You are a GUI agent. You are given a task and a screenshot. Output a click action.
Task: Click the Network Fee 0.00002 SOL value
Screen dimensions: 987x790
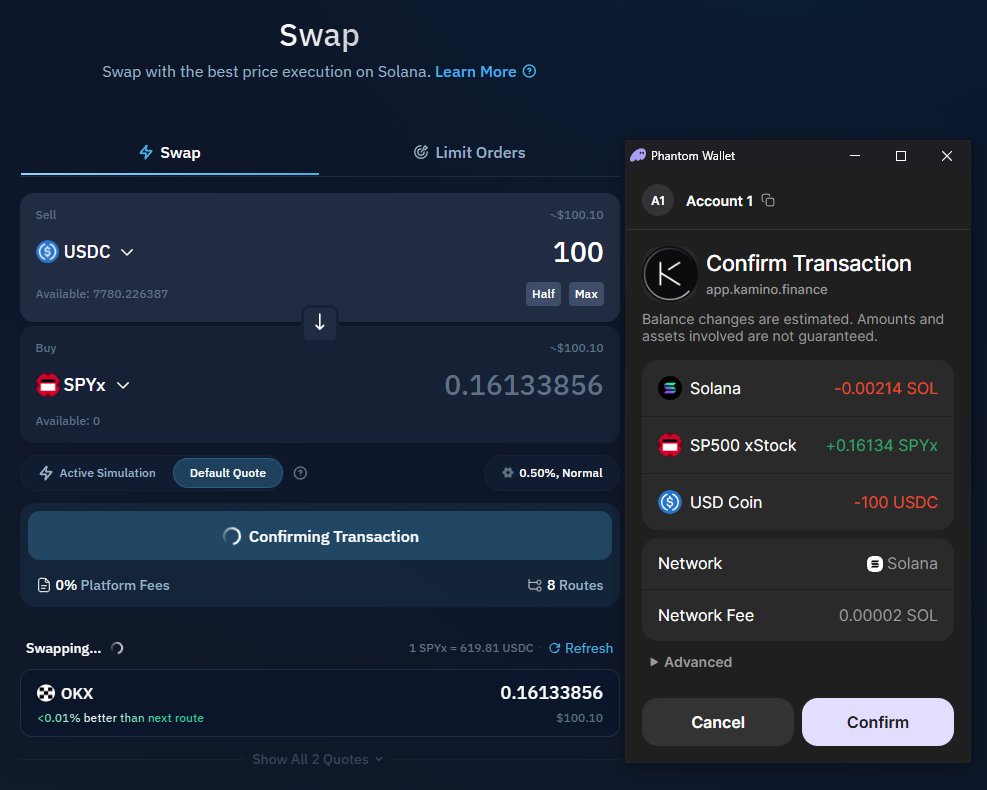pyautogui.click(x=888, y=616)
